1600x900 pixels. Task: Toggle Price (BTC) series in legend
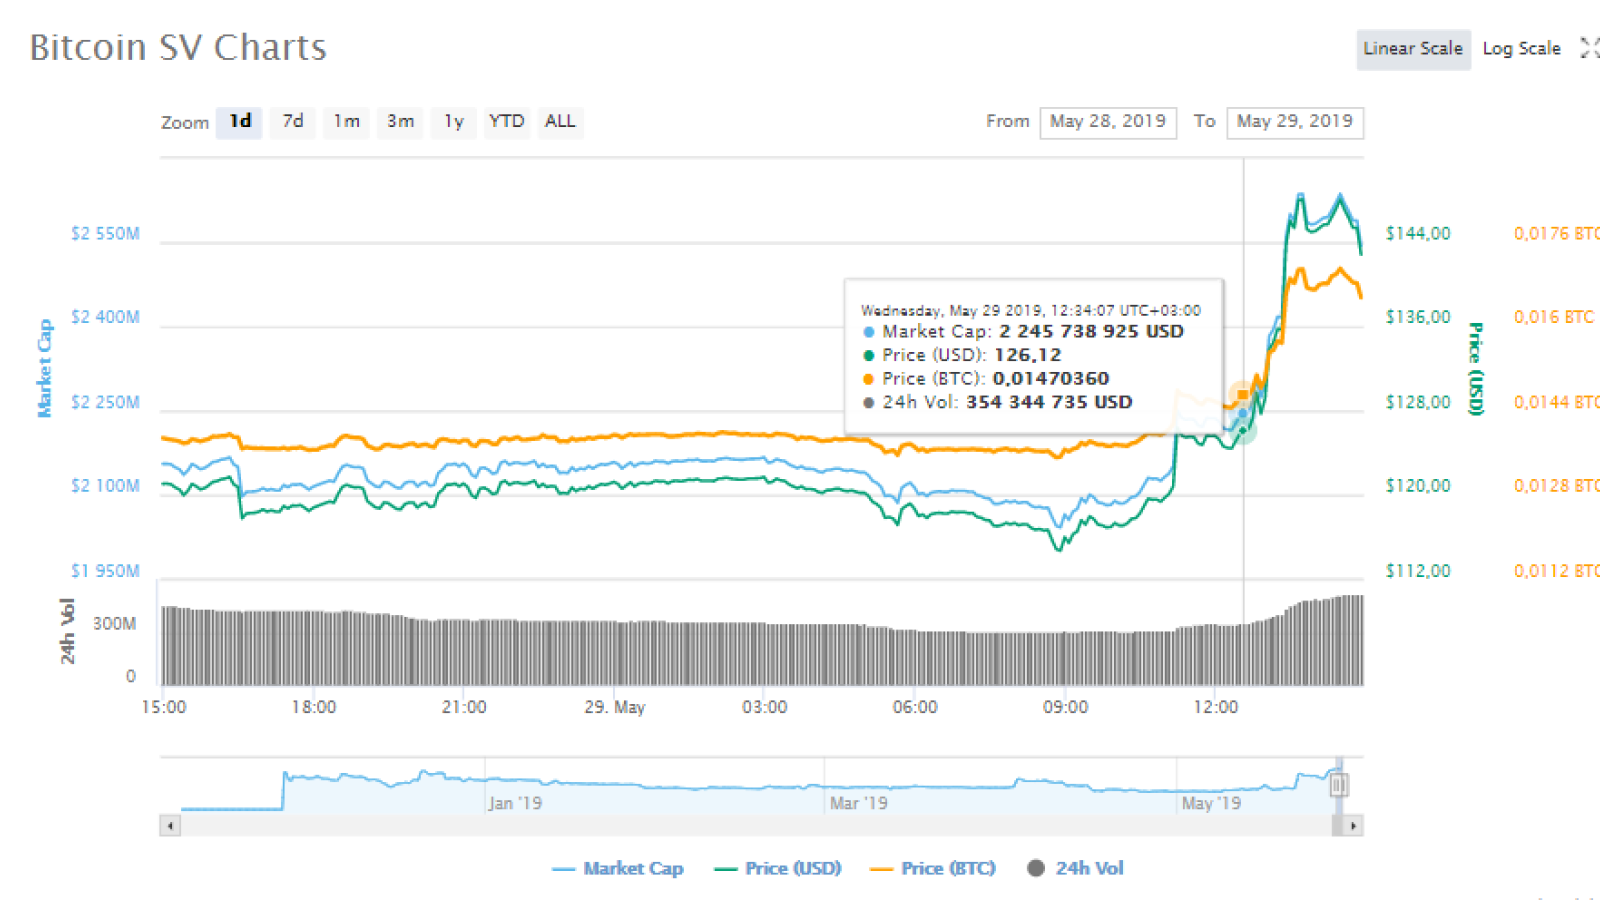[x=933, y=868]
